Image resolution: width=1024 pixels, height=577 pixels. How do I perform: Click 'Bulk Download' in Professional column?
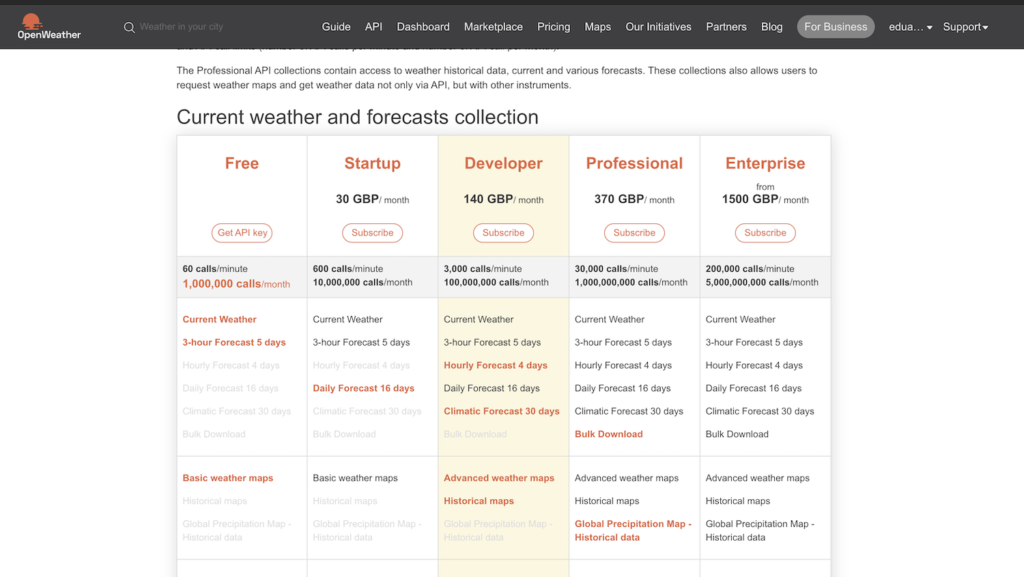tap(609, 434)
